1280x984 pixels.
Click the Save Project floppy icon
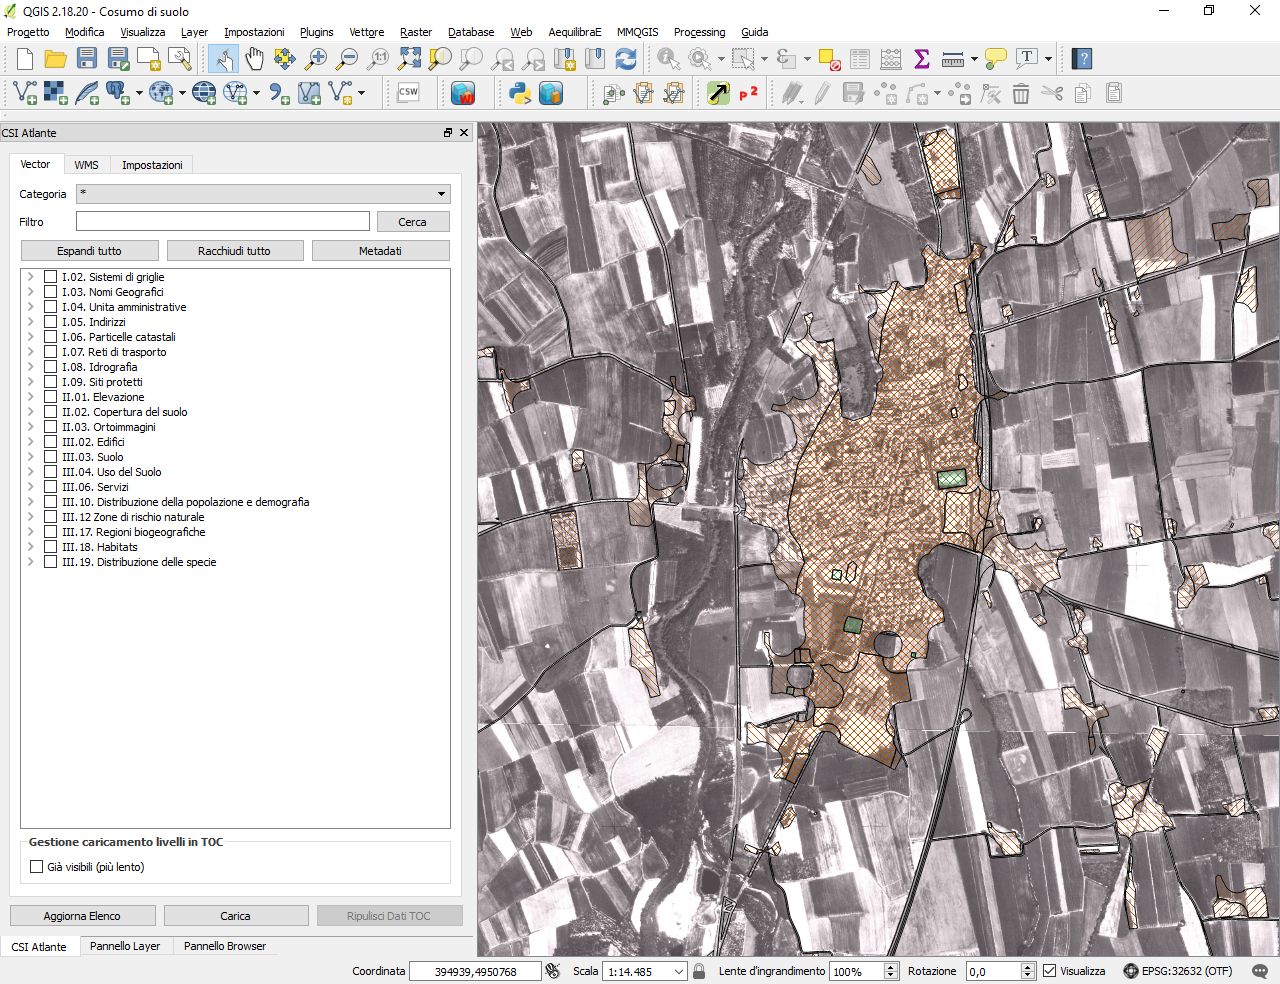(x=87, y=59)
